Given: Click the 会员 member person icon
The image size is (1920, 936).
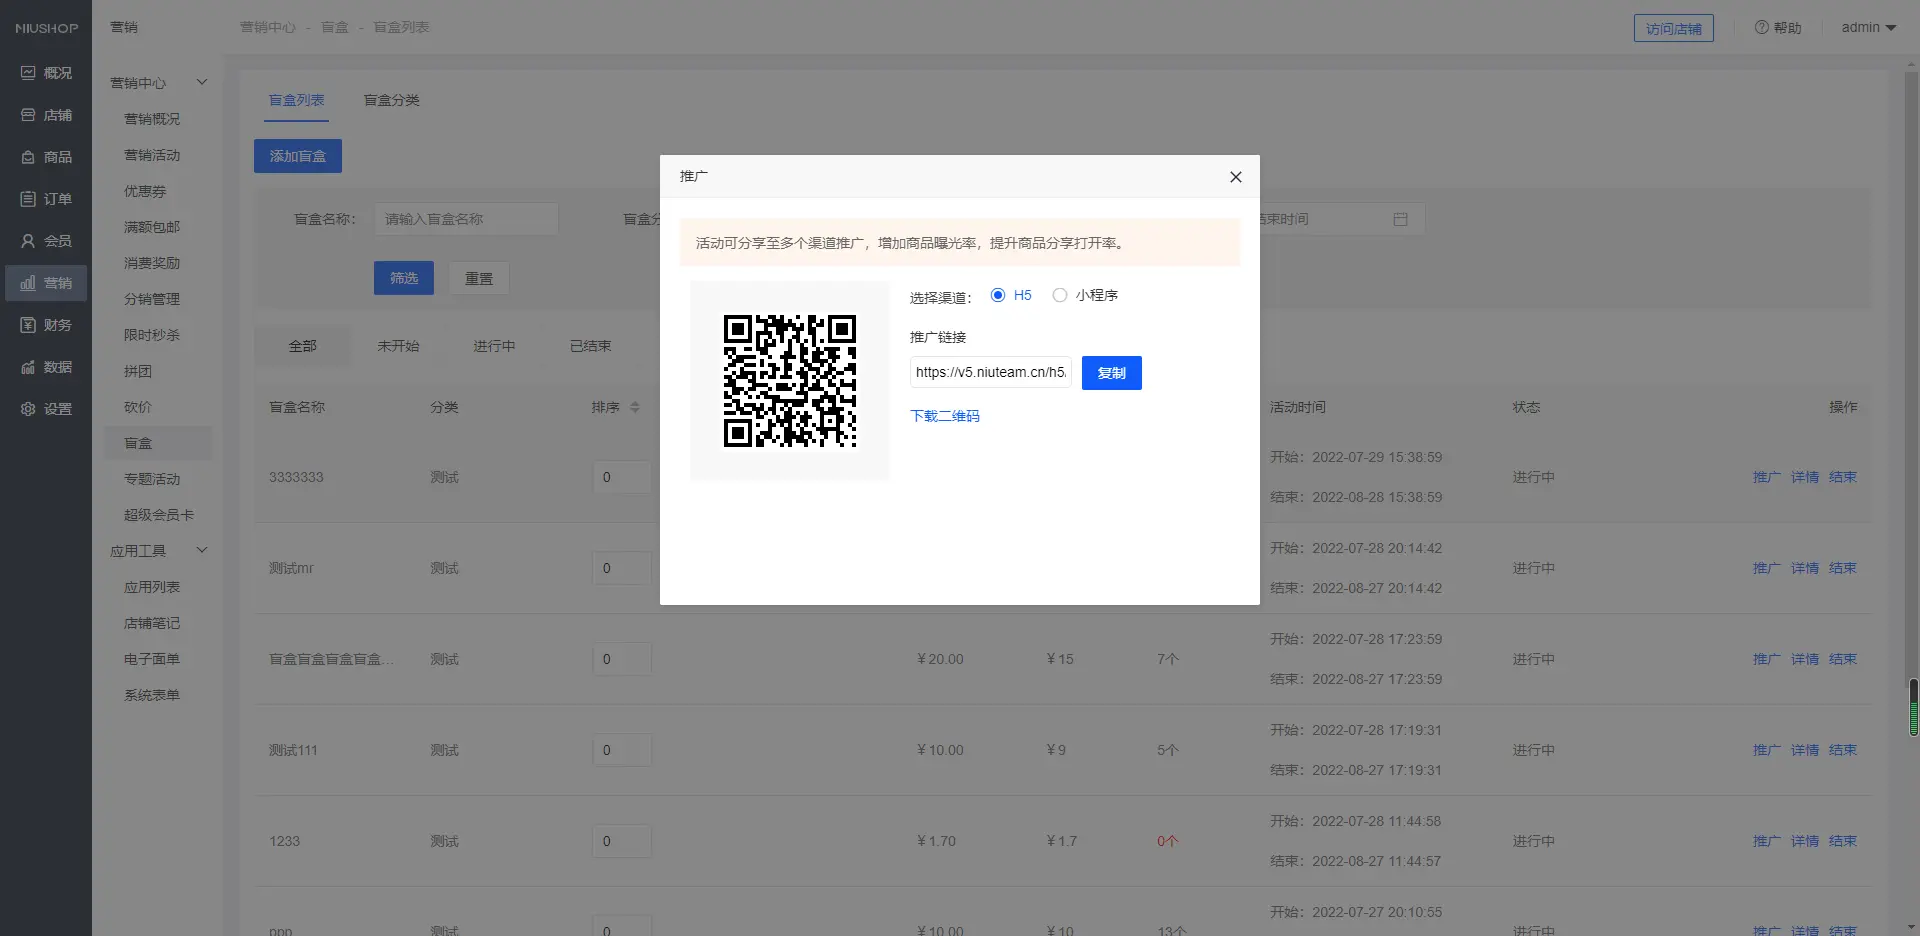Looking at the screenshot, I should (x=28, y=241).
